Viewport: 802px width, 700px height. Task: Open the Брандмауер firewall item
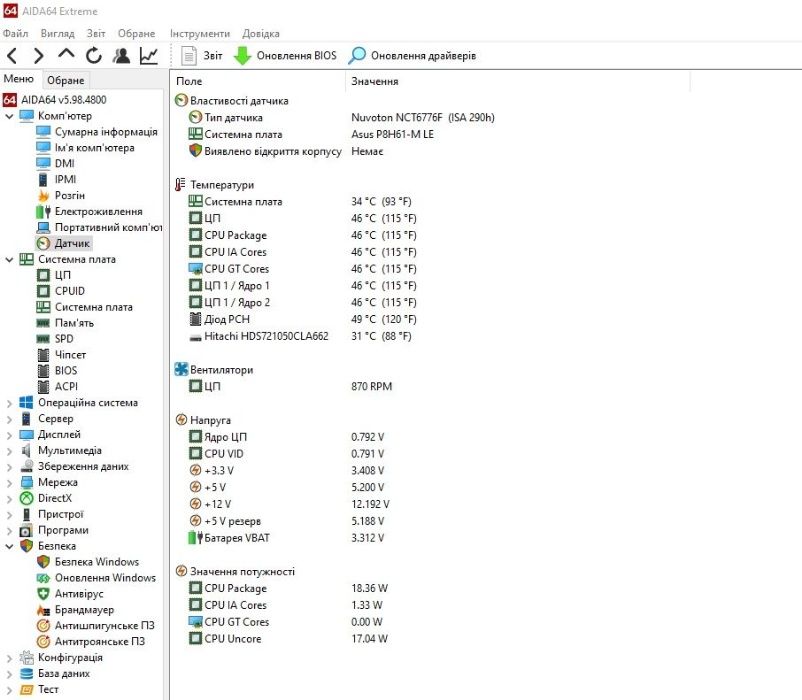click(x=75, y=610)
